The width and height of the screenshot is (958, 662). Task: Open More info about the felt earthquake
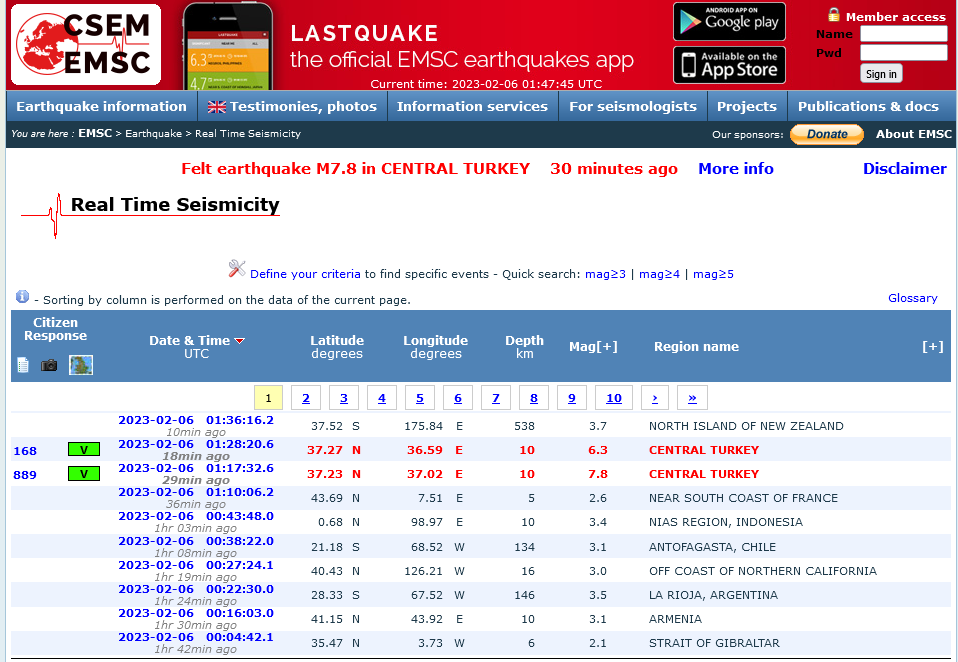coord(736,169)
